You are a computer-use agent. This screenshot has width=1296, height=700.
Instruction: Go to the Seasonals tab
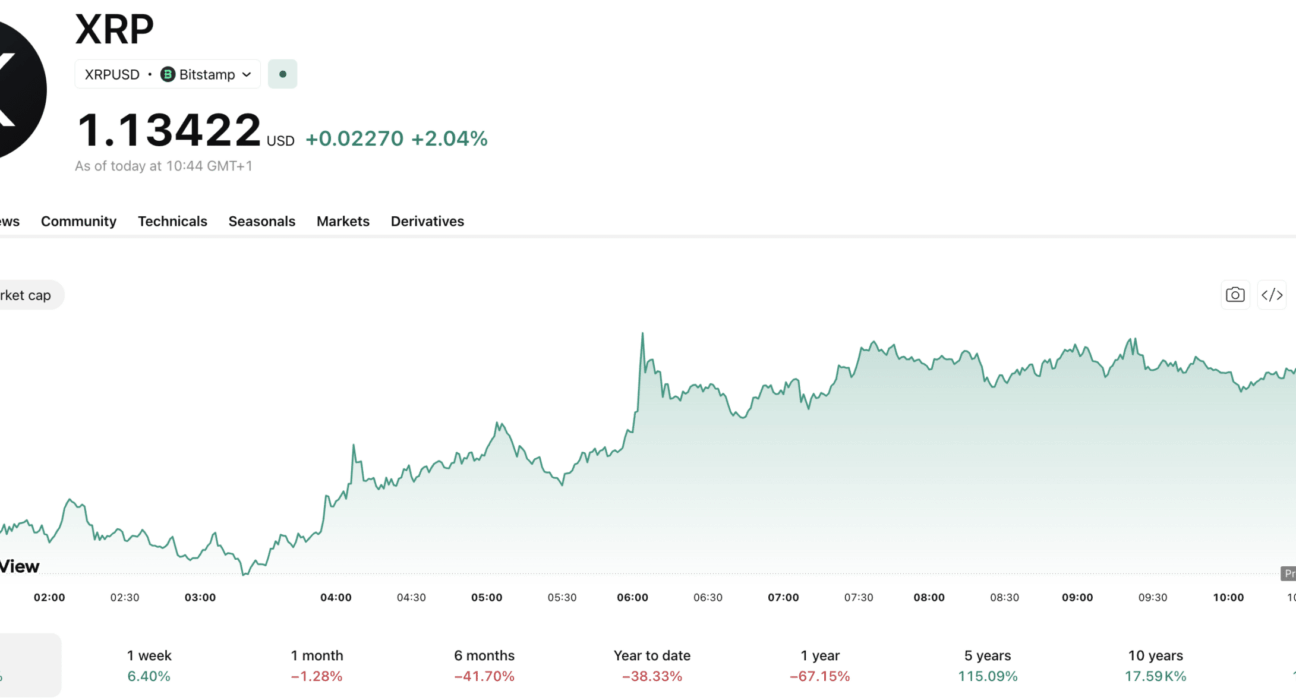coord(262,221)
